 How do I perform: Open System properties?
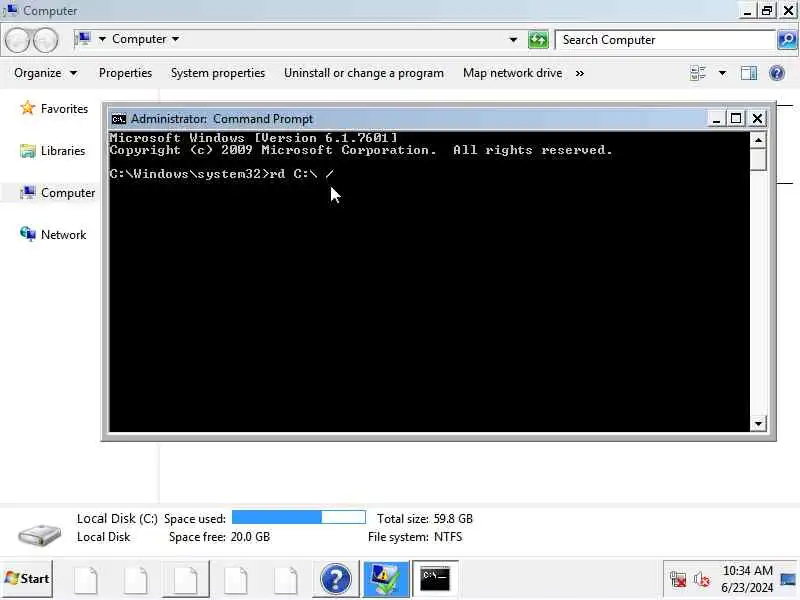click(218, 73)
